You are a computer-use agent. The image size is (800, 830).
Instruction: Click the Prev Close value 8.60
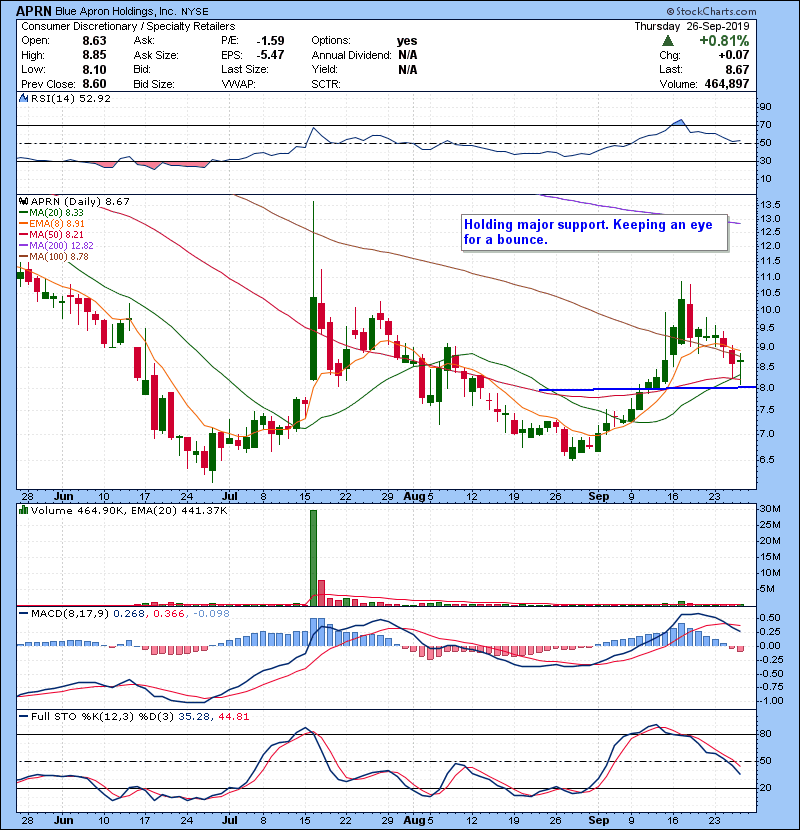coord(94,84)
